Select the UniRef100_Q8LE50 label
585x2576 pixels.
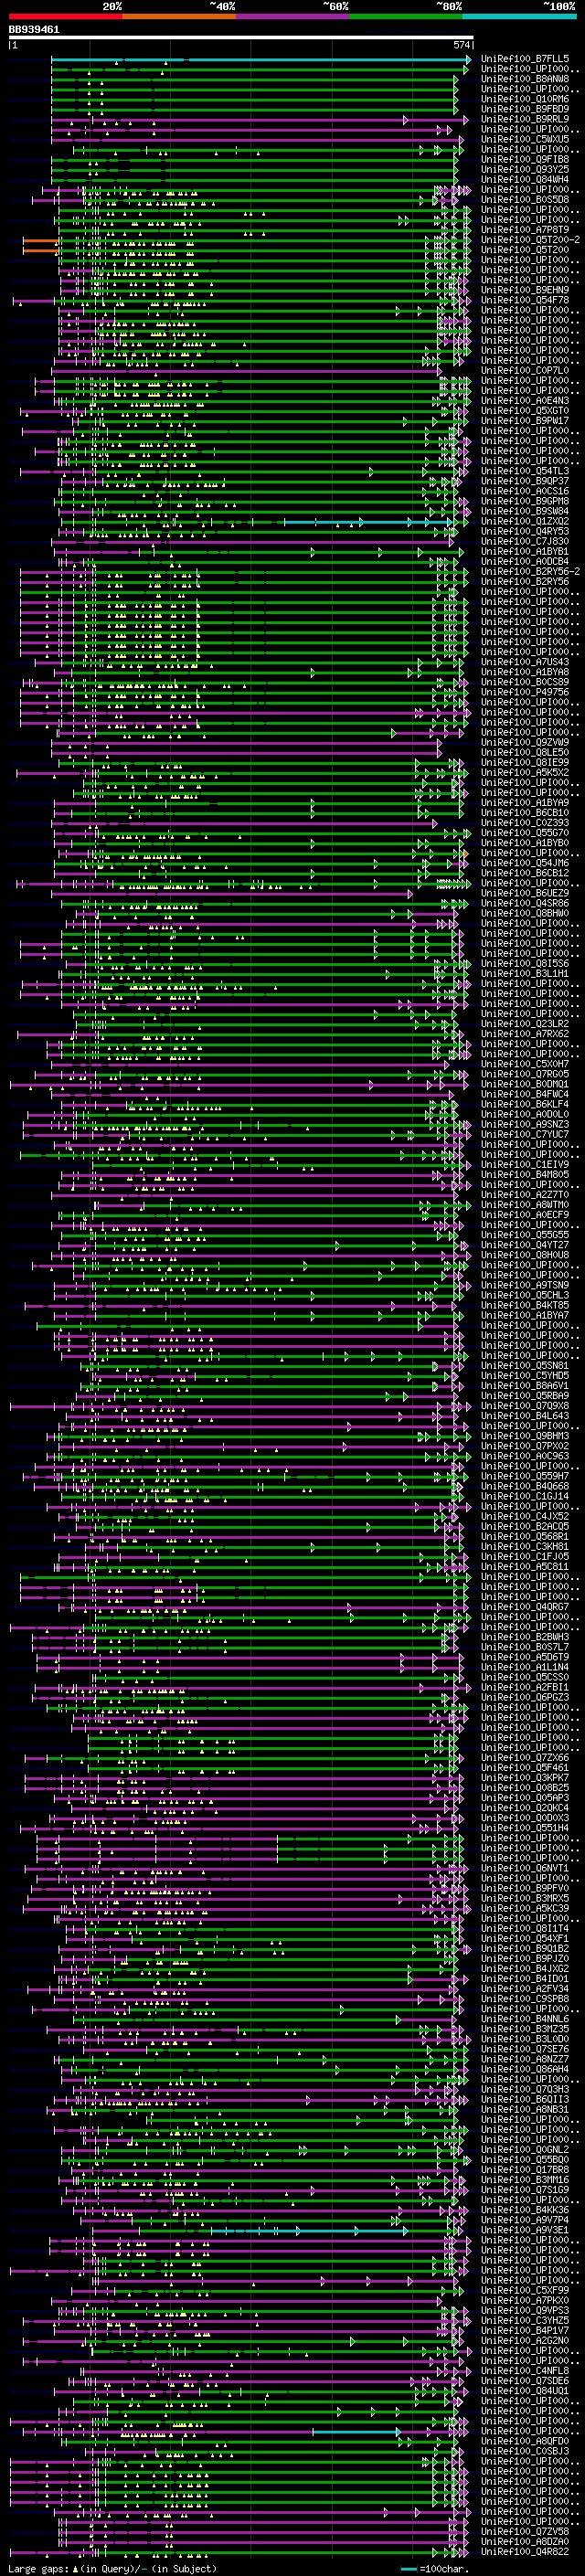(525, 752)
